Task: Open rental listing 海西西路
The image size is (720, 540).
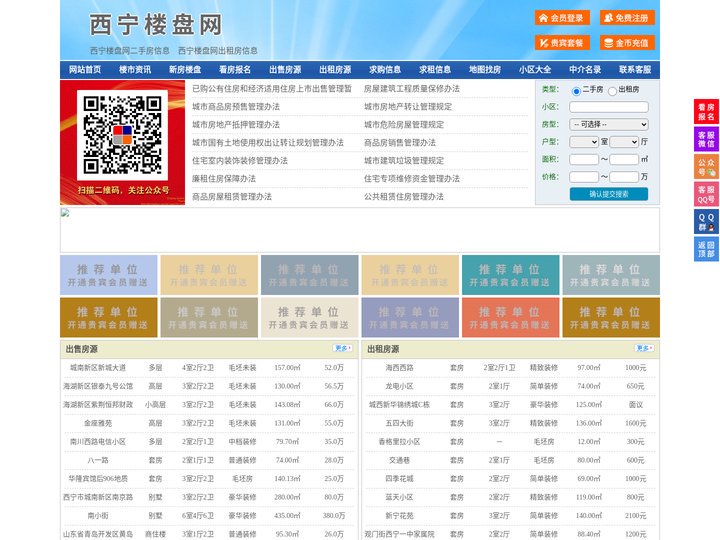Action: pos(399,368)
